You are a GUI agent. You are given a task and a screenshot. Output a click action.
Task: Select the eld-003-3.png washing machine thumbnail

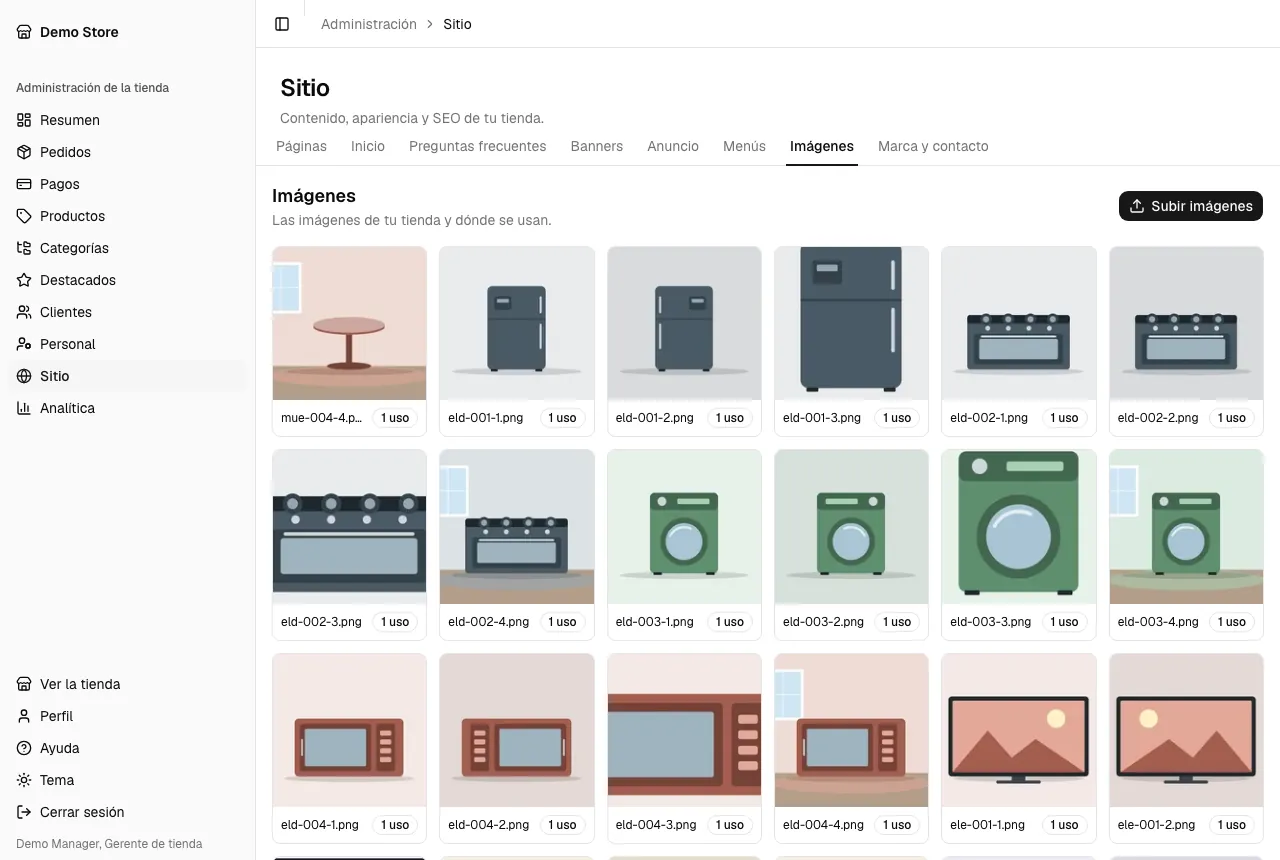pos(1018,527)
